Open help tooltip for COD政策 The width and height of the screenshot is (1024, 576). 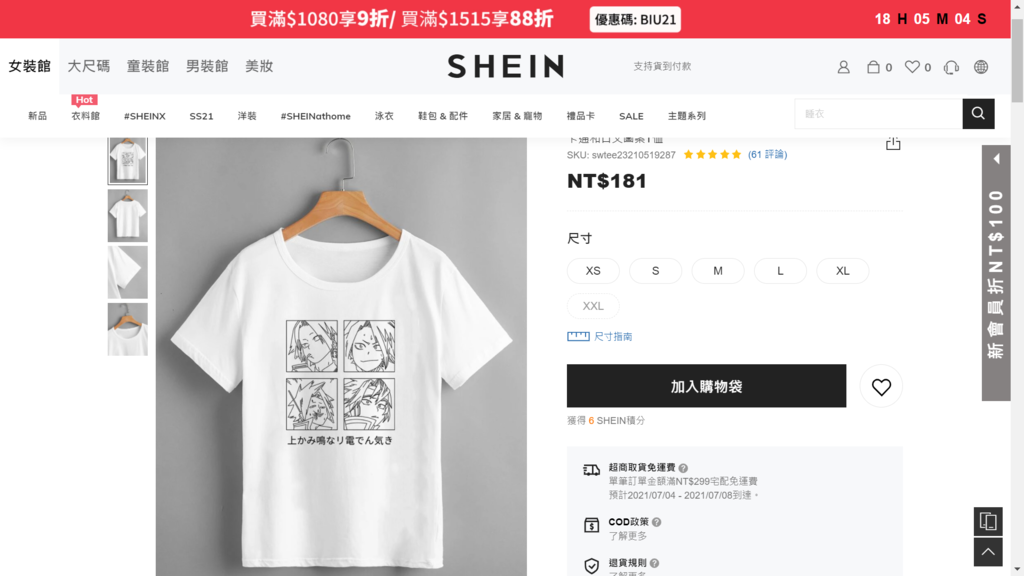pos(656,522)
